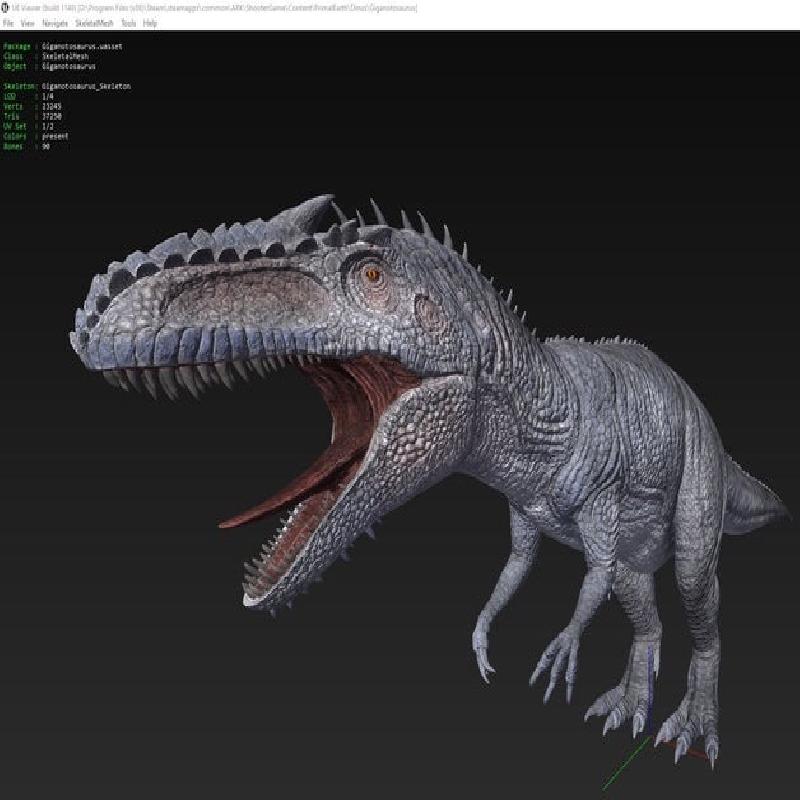Click the dinosaur's orange eye in the viewport
The height and width of the screenshot is (800, 800).
372,275
